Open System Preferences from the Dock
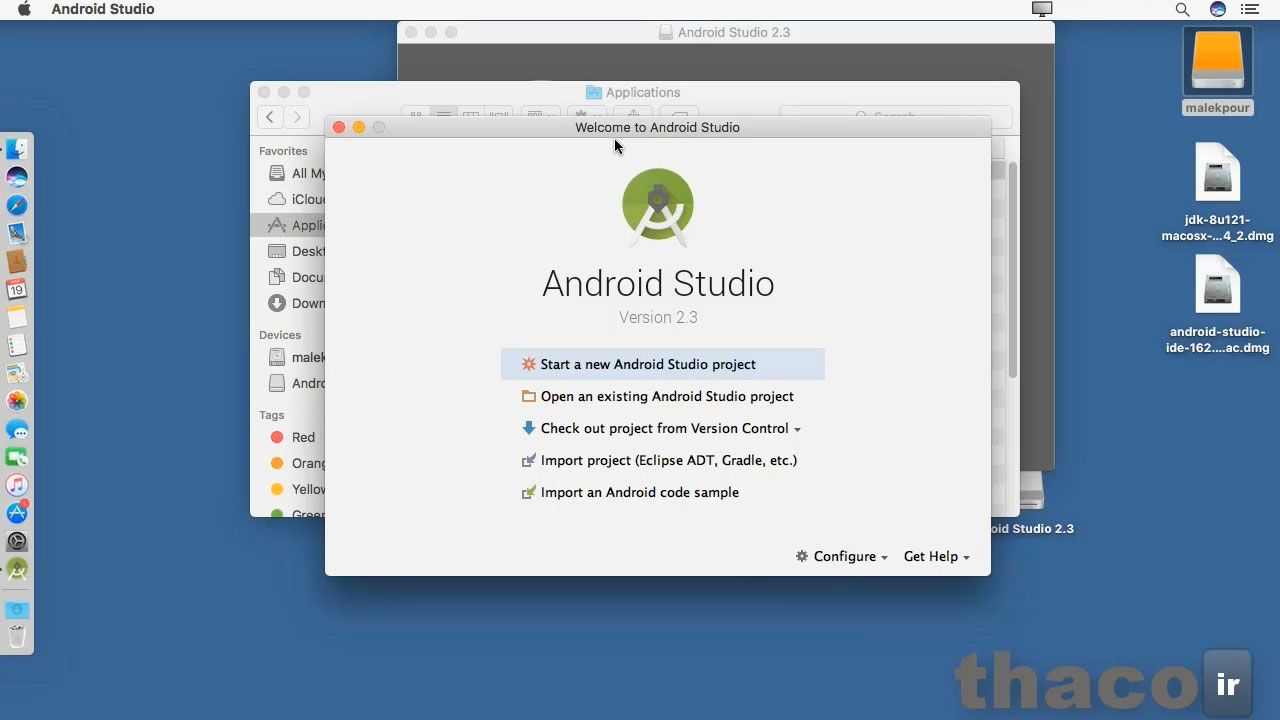Image resolution: width=1280 pixels, height=720 pixels. [17, 541]
